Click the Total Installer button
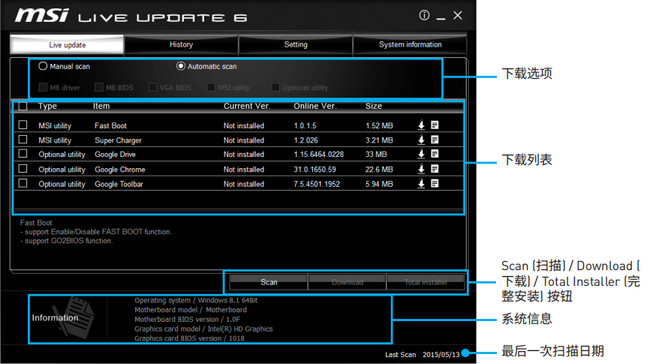 [426, 282]
